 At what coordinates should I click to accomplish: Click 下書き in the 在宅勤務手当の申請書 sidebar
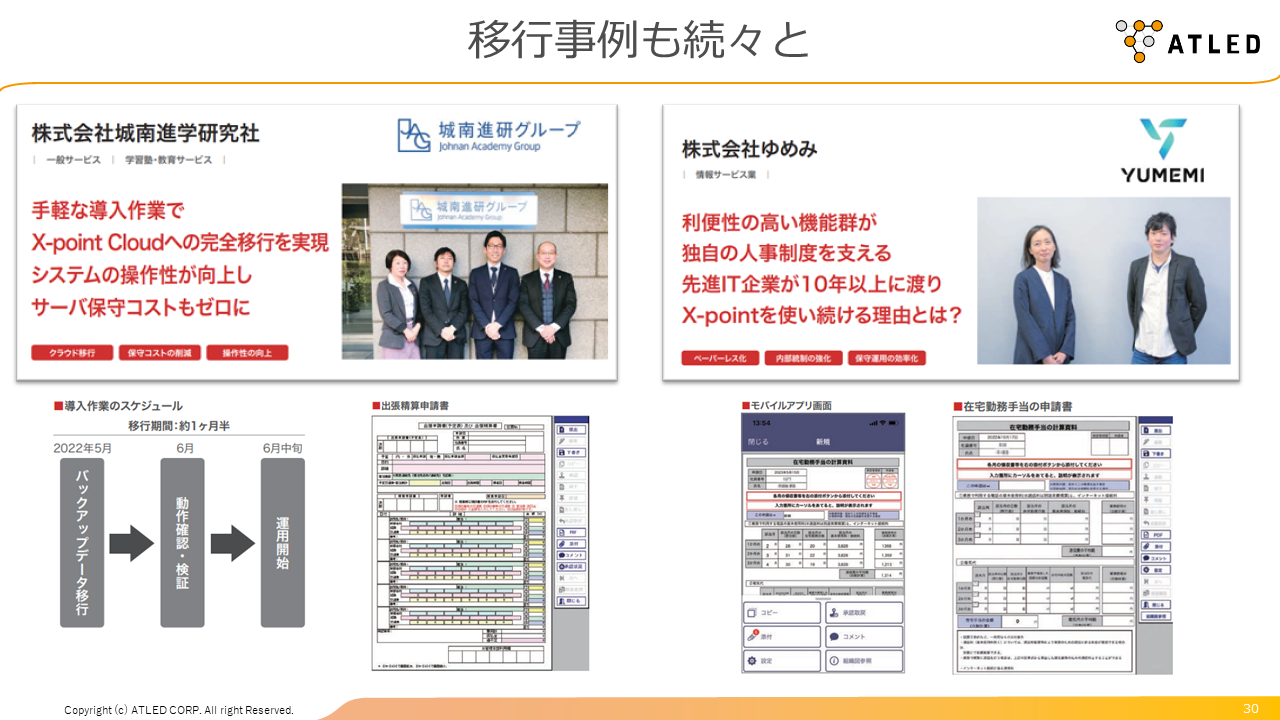coord(1156,453)
